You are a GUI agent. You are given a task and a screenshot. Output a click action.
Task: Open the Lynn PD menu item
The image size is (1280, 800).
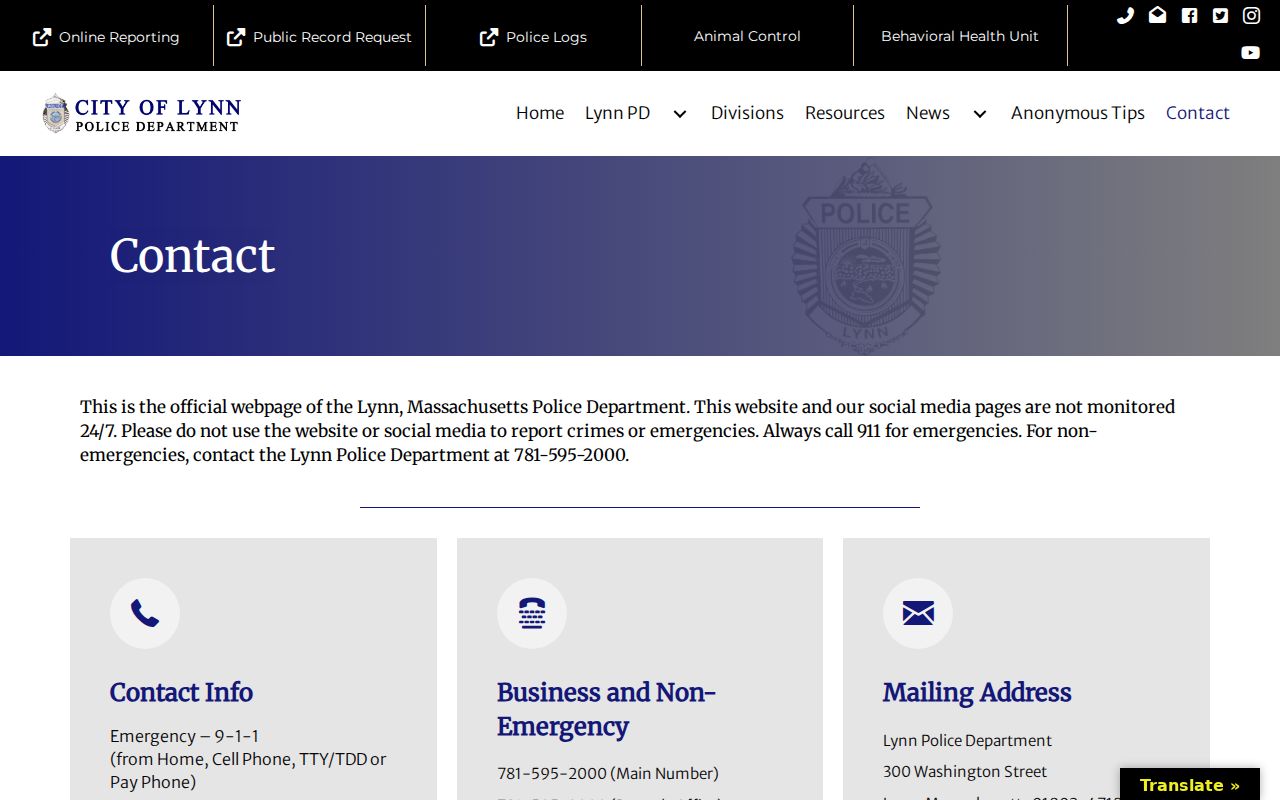(x=617, y=113)
